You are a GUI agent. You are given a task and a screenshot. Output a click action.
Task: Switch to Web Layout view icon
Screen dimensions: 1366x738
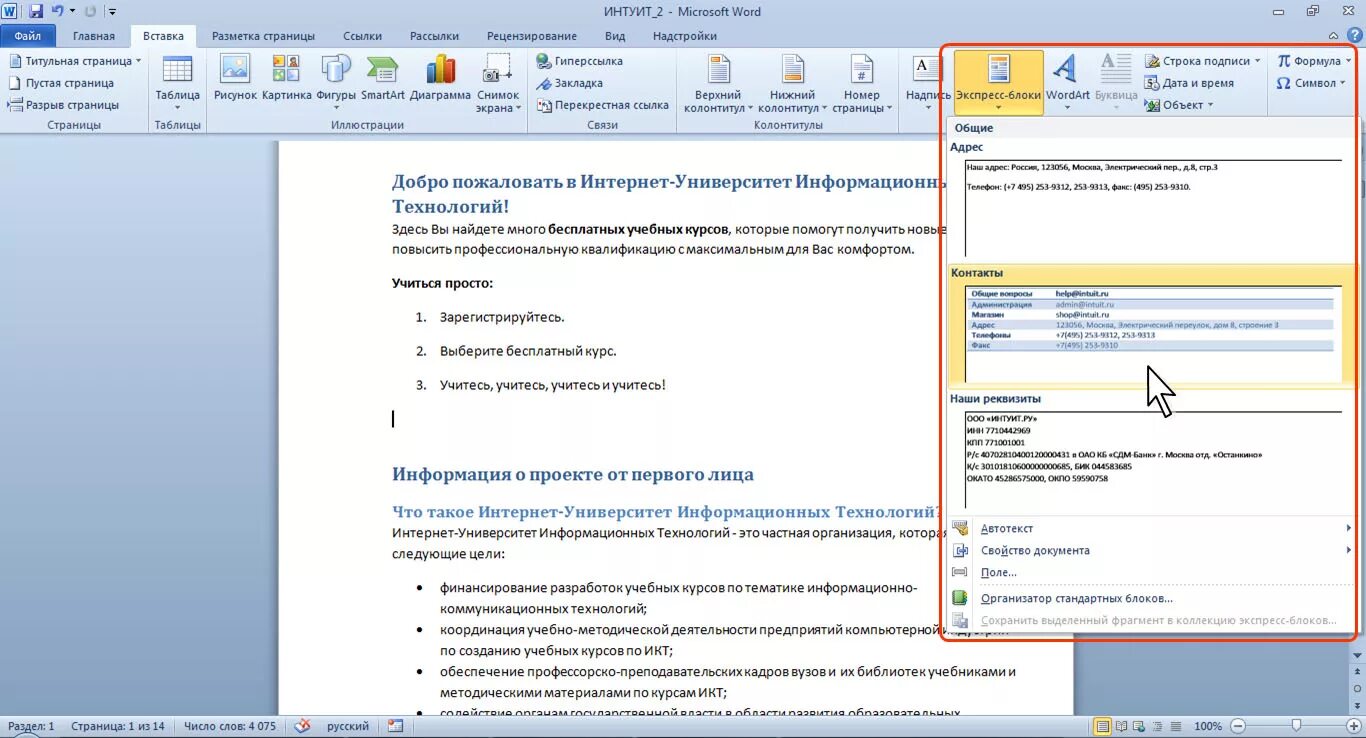point(1141,726)
